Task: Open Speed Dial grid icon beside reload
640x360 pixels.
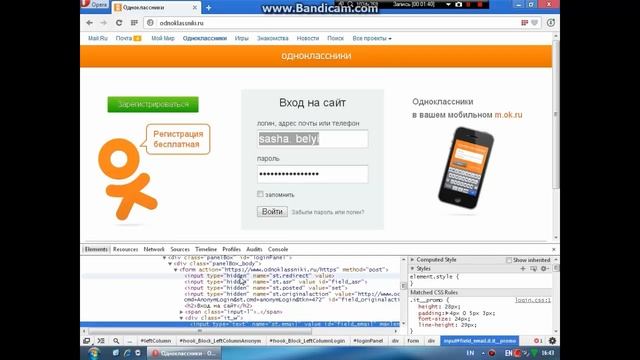Action: (x=134, y=23)
